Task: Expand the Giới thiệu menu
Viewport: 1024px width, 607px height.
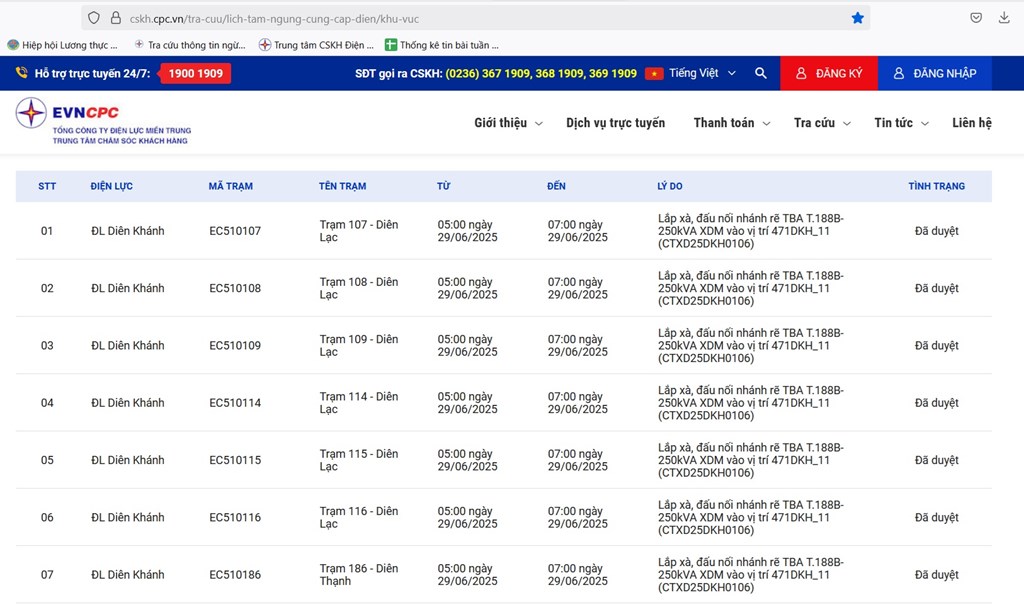Action: pos(508,123)
